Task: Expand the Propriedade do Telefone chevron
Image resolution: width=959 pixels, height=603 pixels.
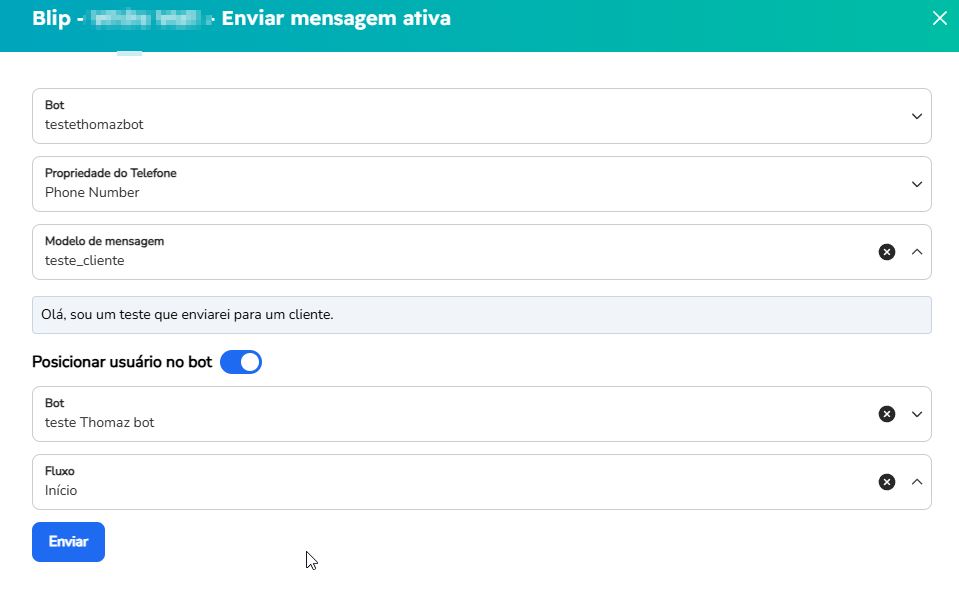Action: tap(916, 184)
